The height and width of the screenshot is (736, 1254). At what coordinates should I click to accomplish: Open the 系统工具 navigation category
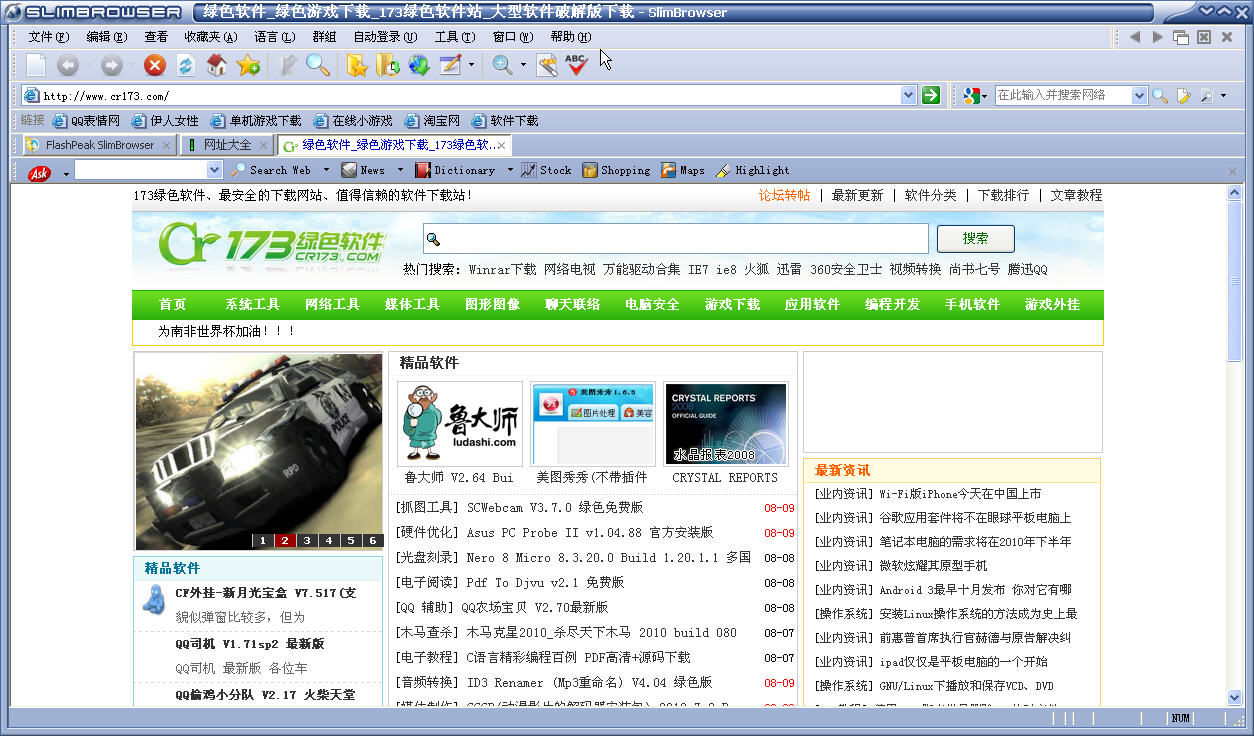pyautogui.click(x=252, y=304)
